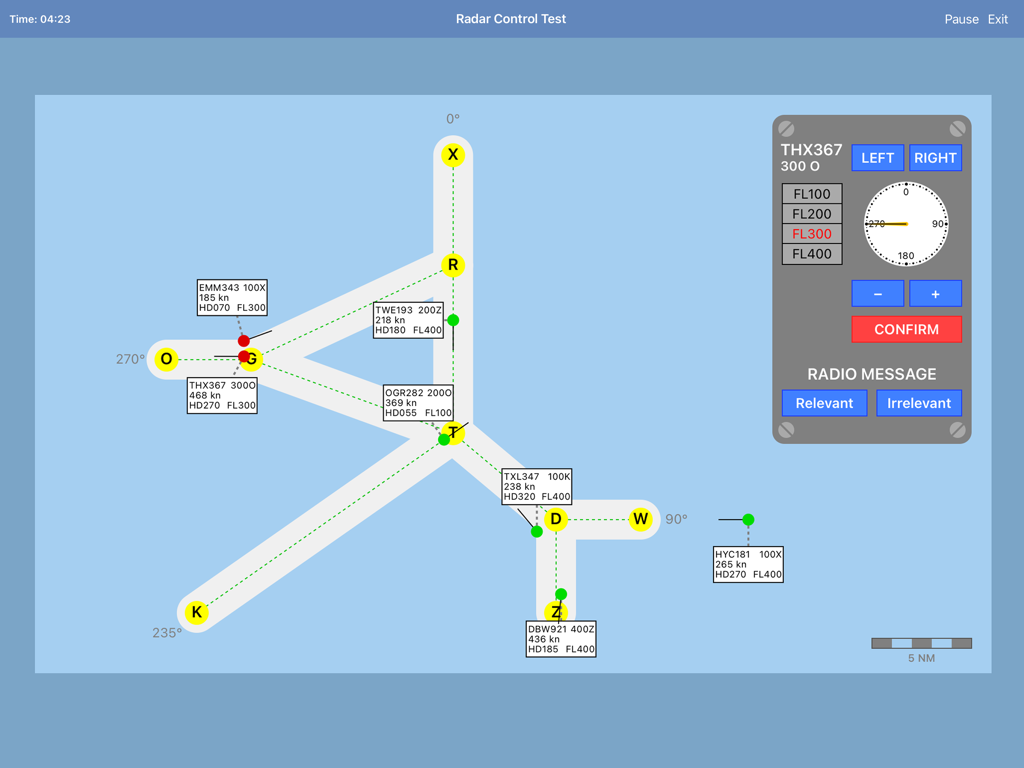Click waypoint Z at the bottom
Viewport: 1024px width, 768px height.
coord(557,610)
